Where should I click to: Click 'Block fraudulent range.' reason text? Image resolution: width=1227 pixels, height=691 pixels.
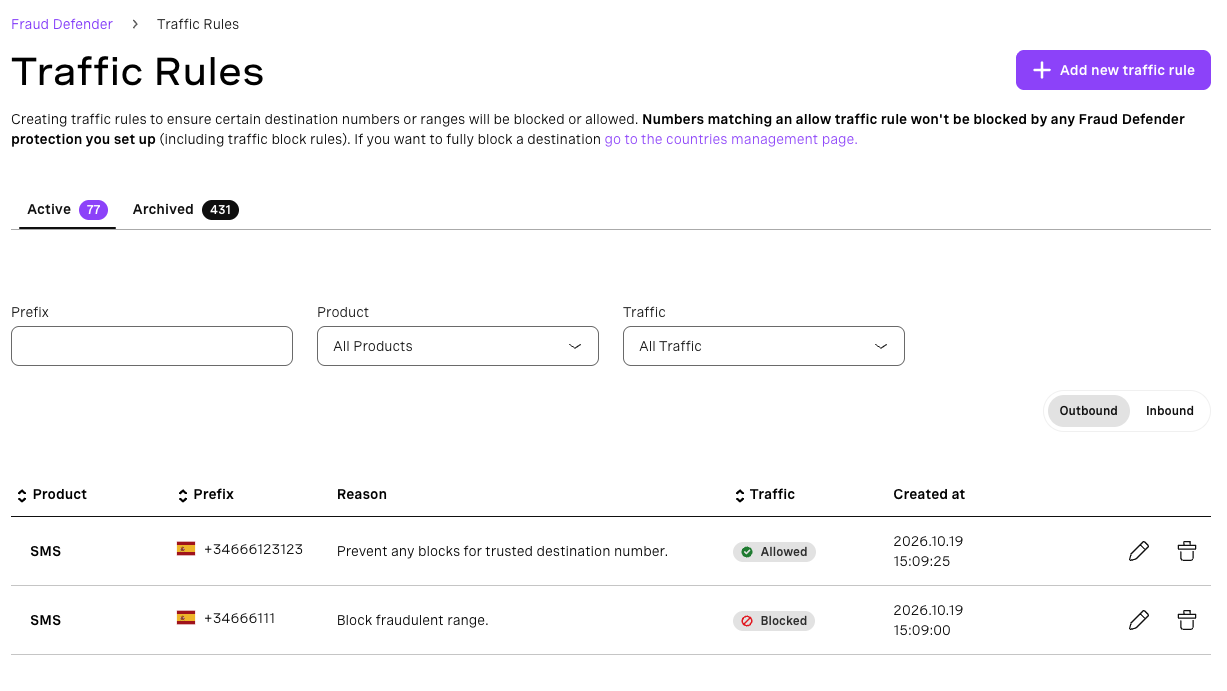(x=412, y=620)
